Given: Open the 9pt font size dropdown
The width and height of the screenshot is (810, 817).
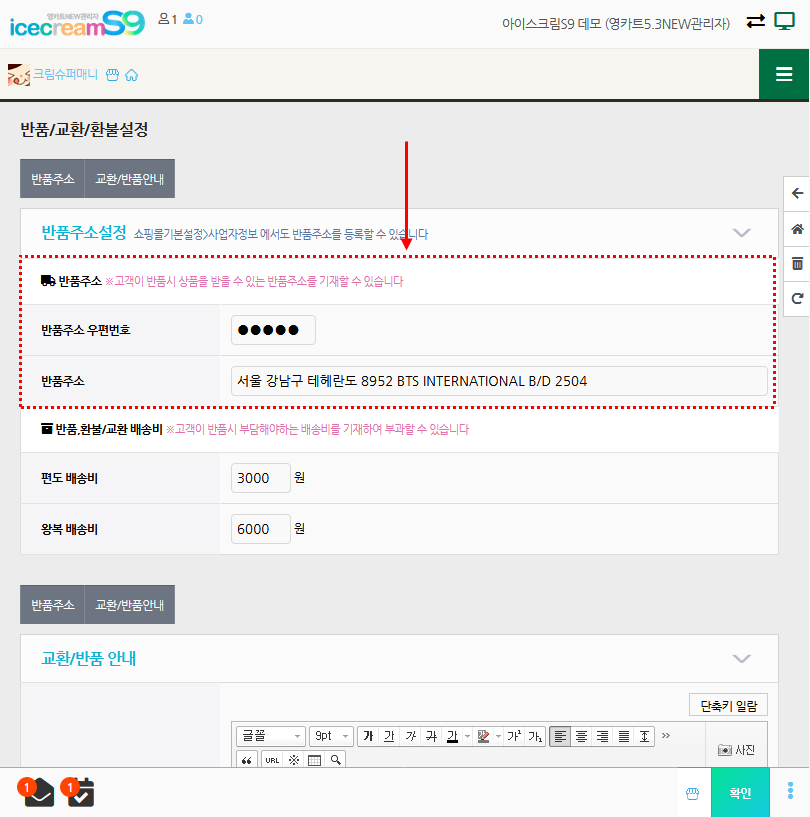Looking at the screenshot, I should [x=330, y=736].
